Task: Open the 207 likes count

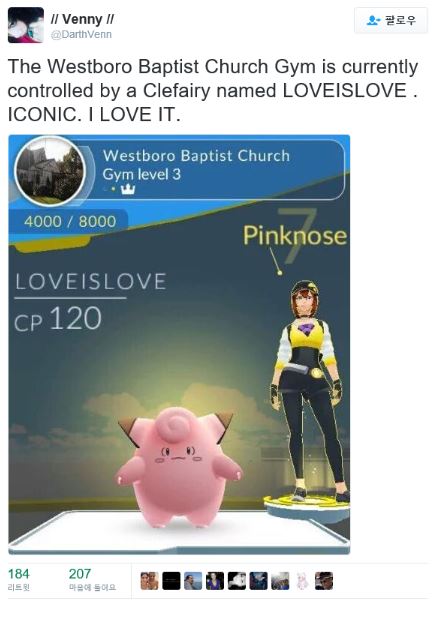Action: (92, 578)
